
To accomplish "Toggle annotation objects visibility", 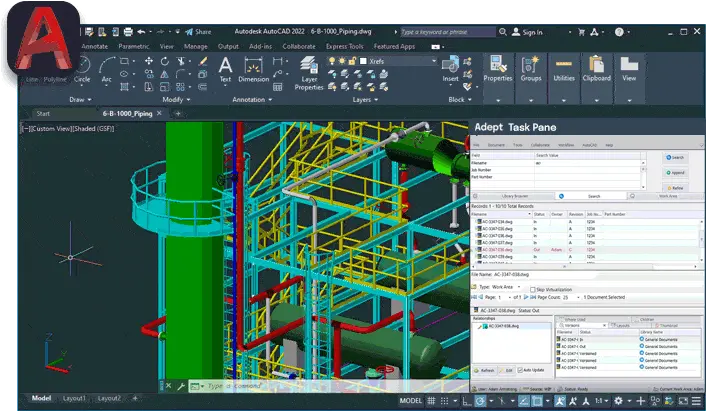I will 560,401.
